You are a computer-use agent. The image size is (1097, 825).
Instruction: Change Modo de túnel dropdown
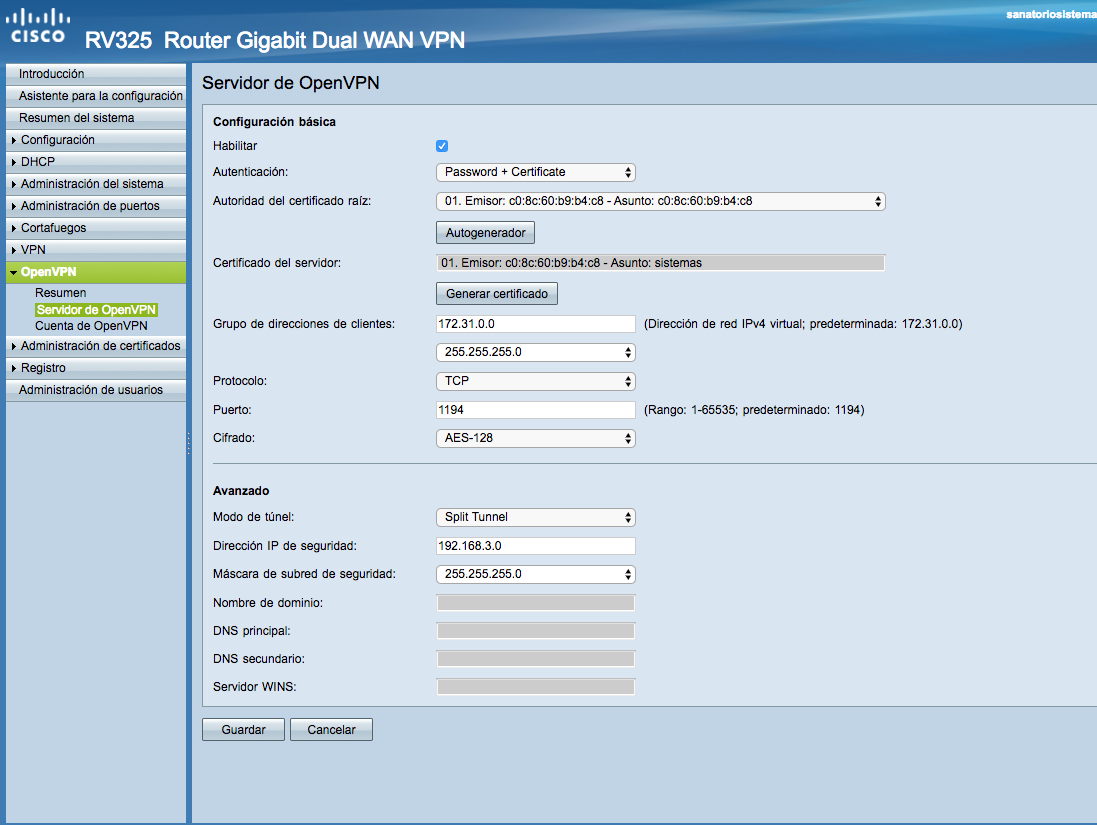click(535, 517)
